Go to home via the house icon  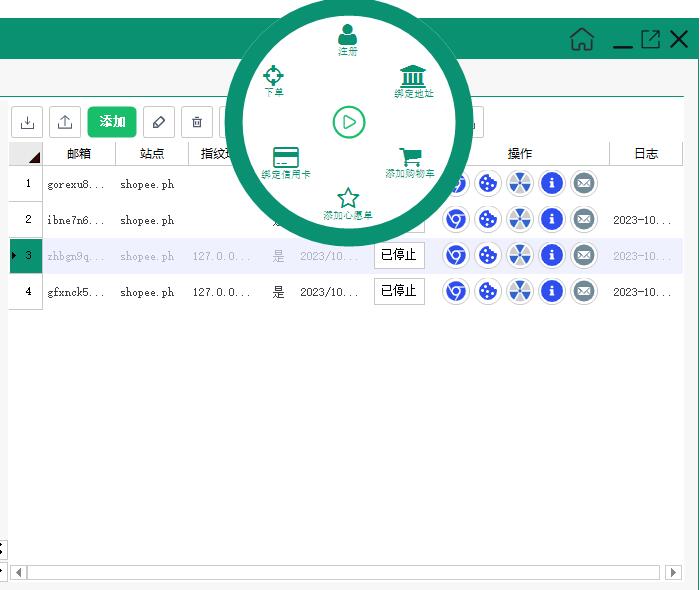(x=582, y=39)
